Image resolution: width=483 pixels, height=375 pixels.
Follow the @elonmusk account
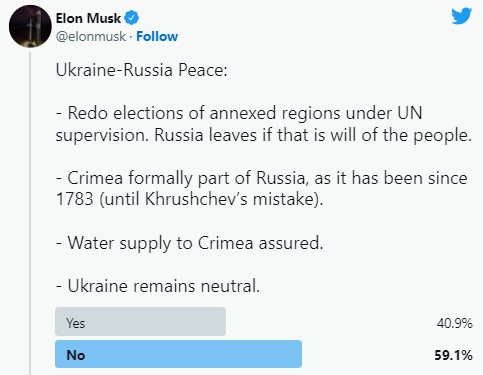[157, 36]
